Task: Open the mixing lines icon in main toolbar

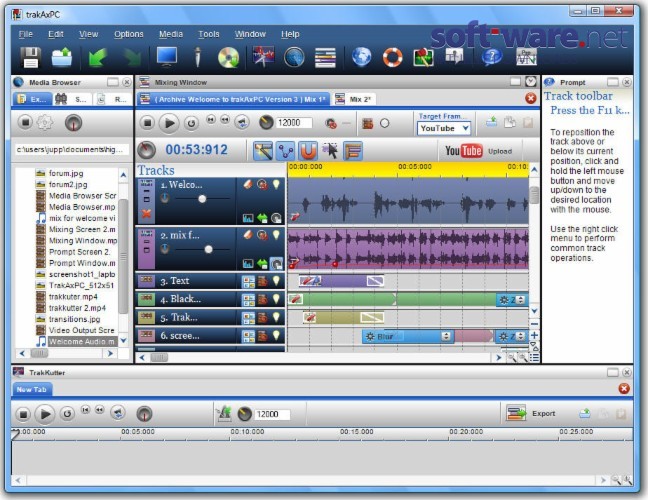Action: (x=325, y=57)
